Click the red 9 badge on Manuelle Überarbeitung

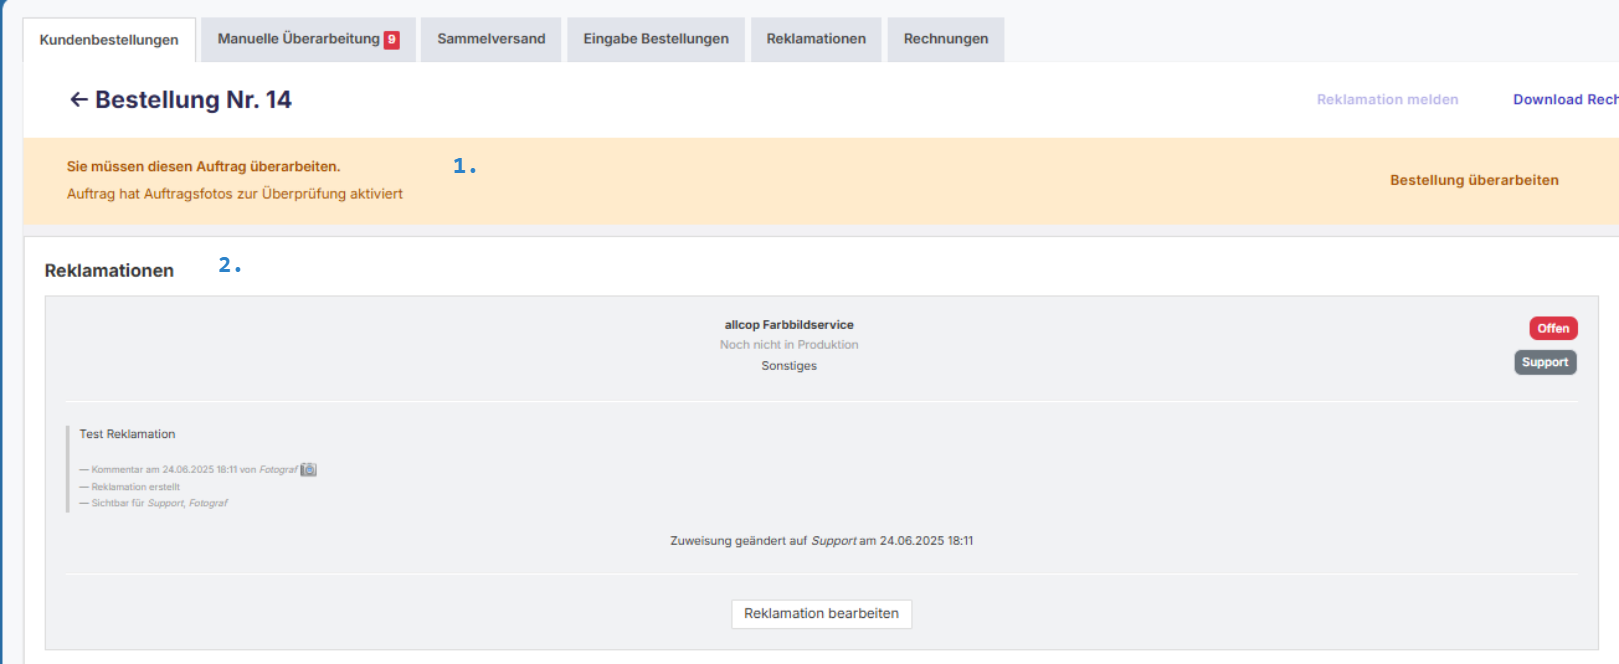(392, 40)
